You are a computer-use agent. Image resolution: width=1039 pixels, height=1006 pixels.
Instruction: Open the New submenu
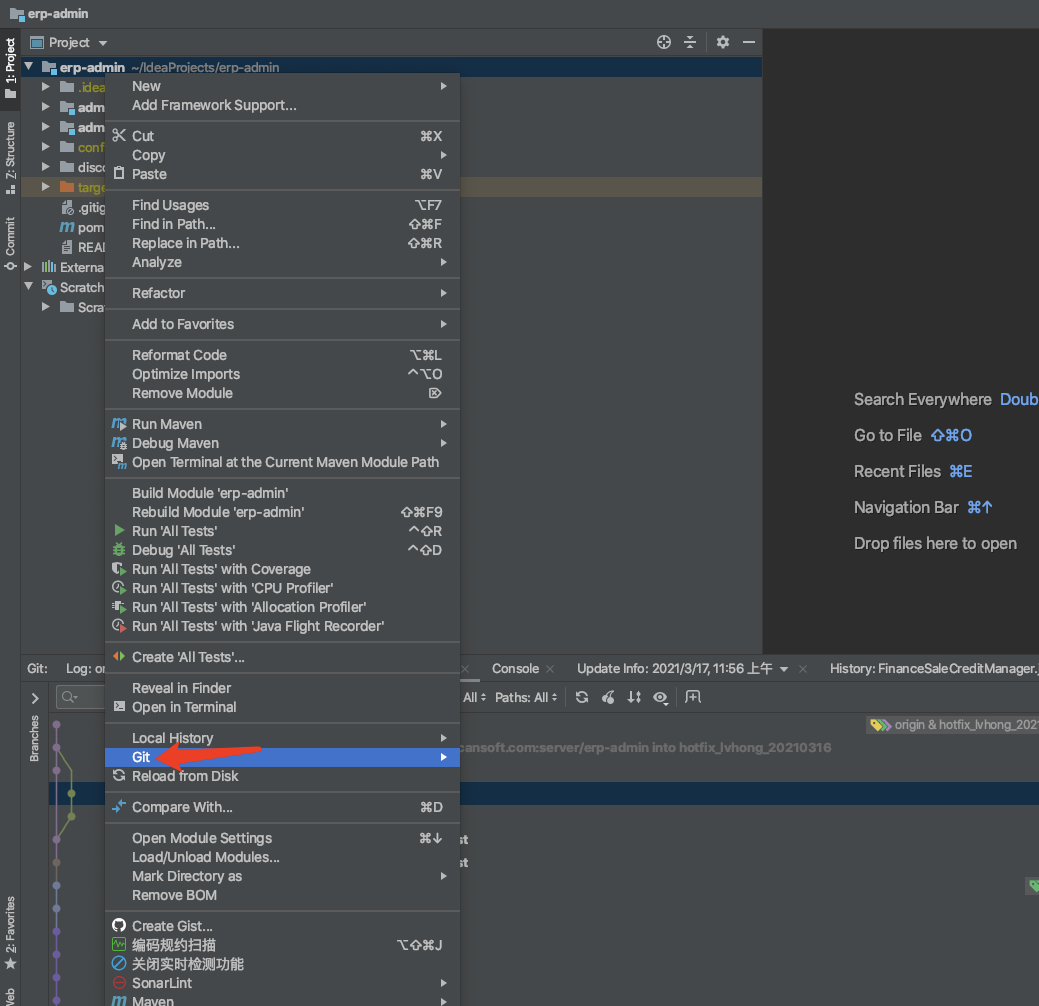point(282,86)
